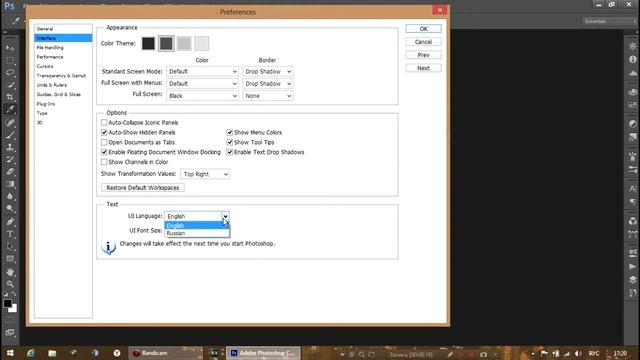Select the Quick Selection tool
Image resolution: width=640 pixels, height=360 pixels.
click(10, 84)
